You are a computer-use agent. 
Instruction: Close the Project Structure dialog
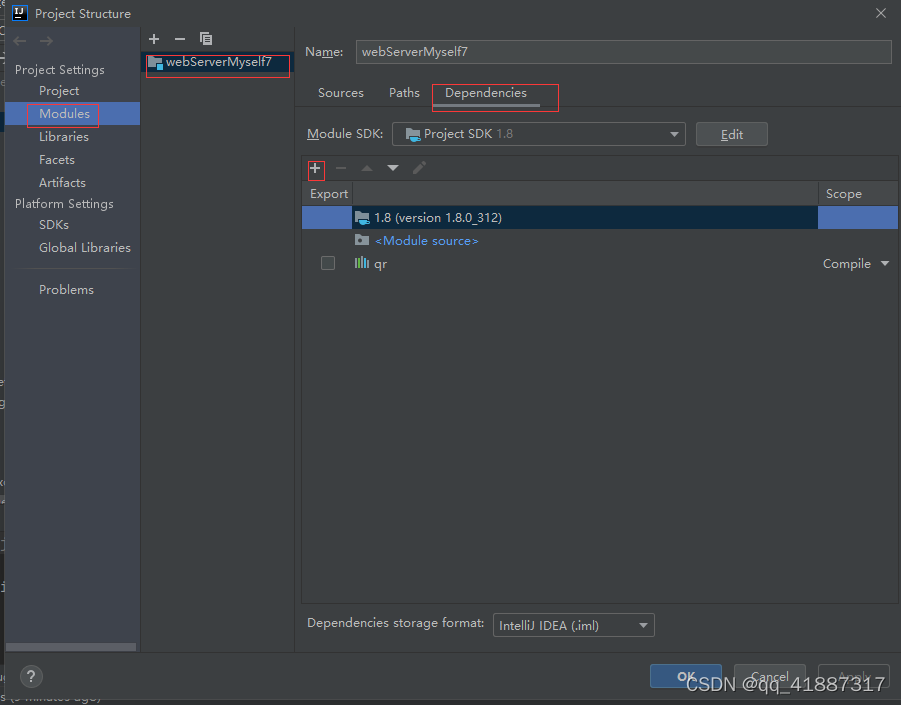pyautogui.click(x=881, y=13)
